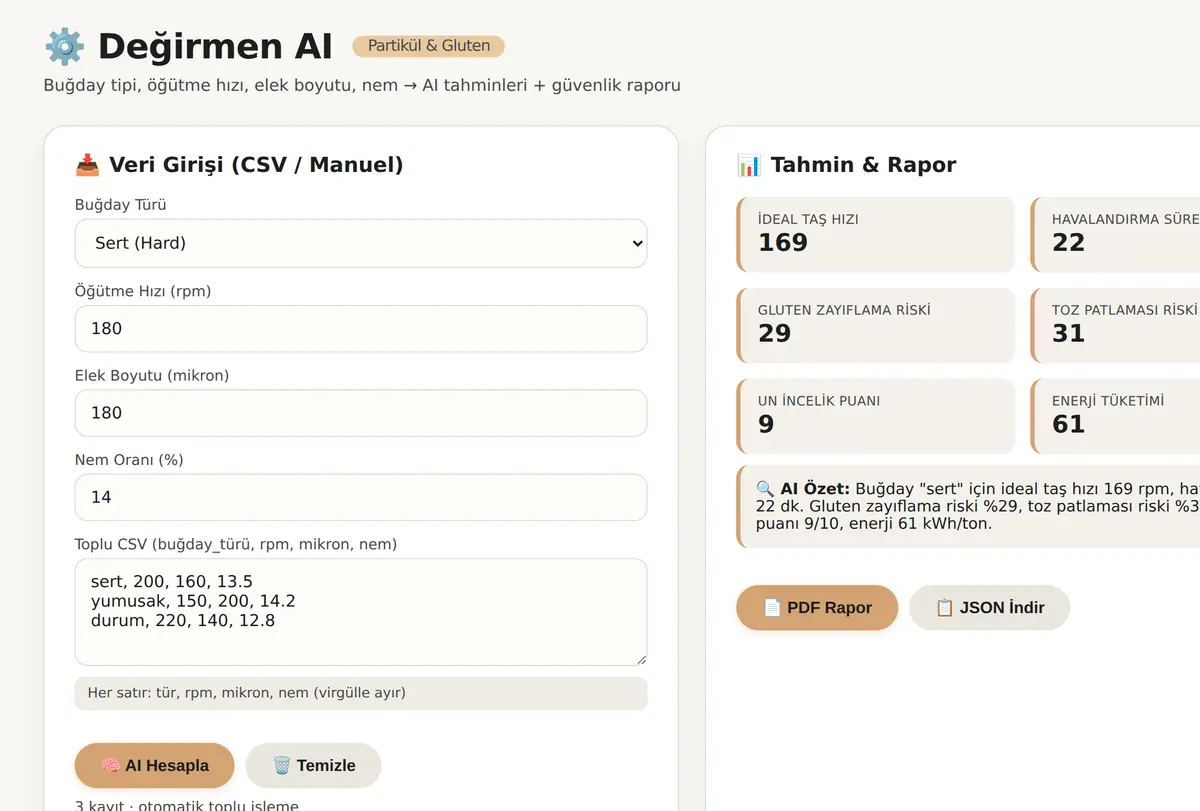Click the Partikül & Gluten badge
The height and width of the screenshot is (811, 1200).
(x=429, y=46)
